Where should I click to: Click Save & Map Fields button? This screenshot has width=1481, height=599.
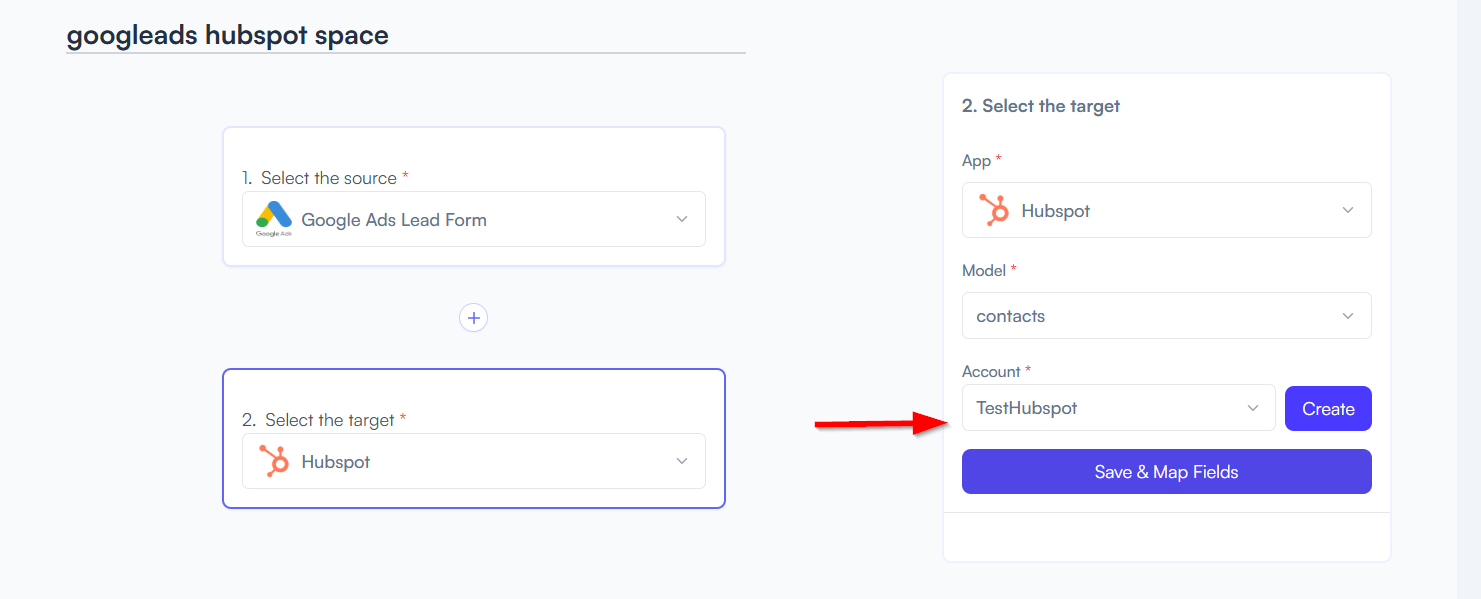(x=1167, y=472)
